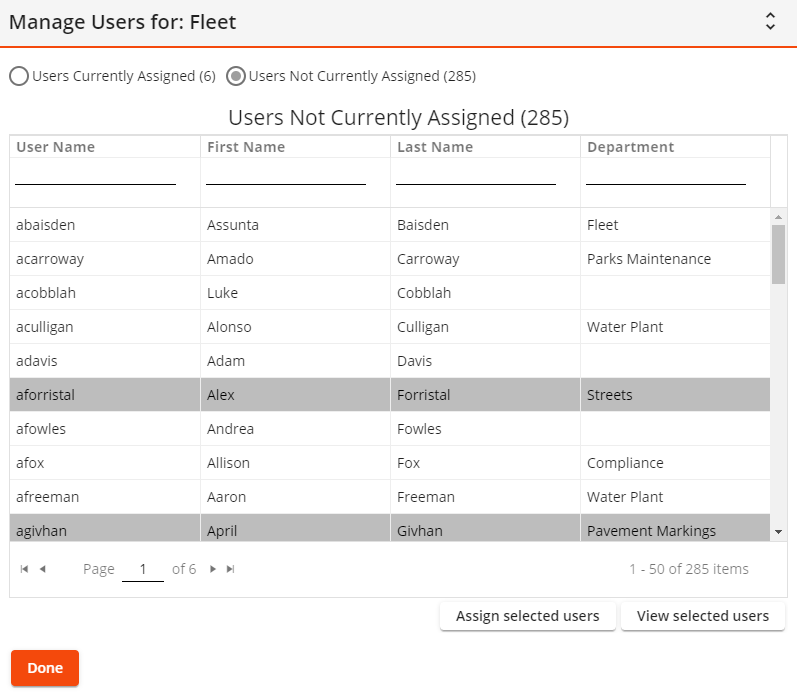Go to last page icon
The image size is (797, 697).
(x=230, y=569)
